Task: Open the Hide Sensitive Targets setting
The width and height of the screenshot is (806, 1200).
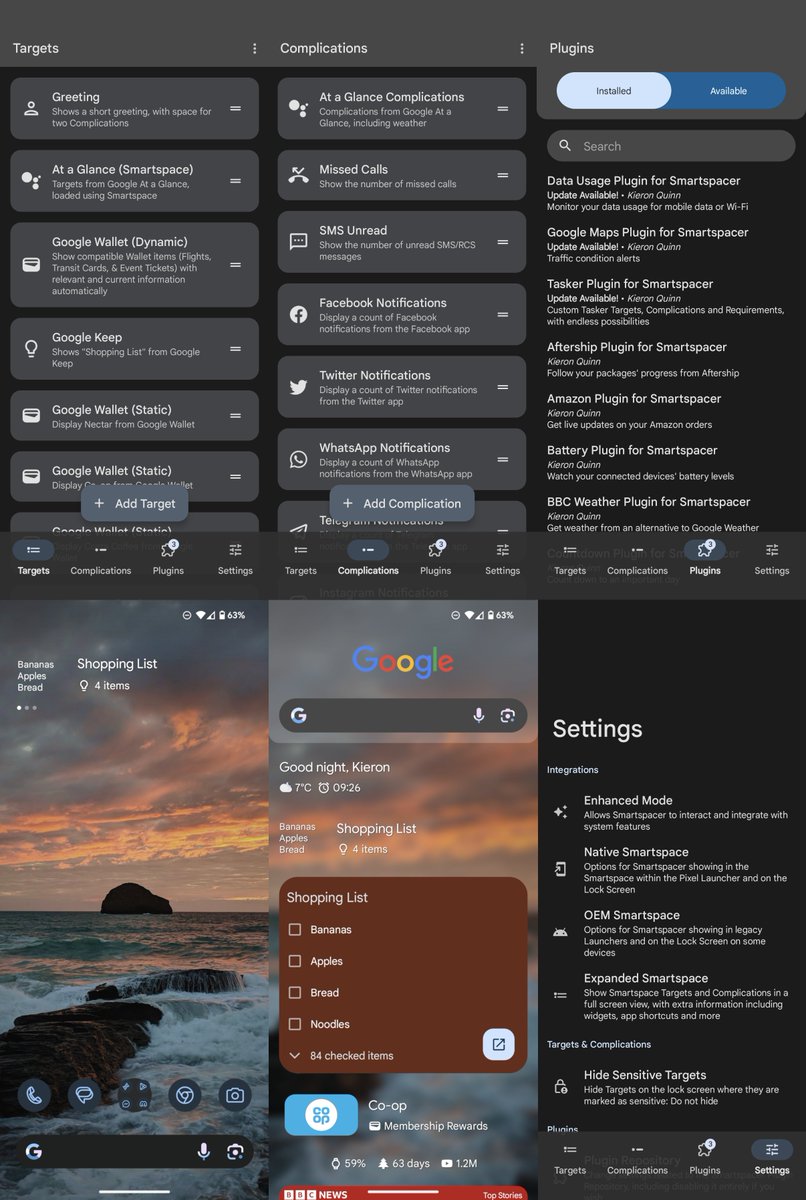Action: click(672, 1086)
